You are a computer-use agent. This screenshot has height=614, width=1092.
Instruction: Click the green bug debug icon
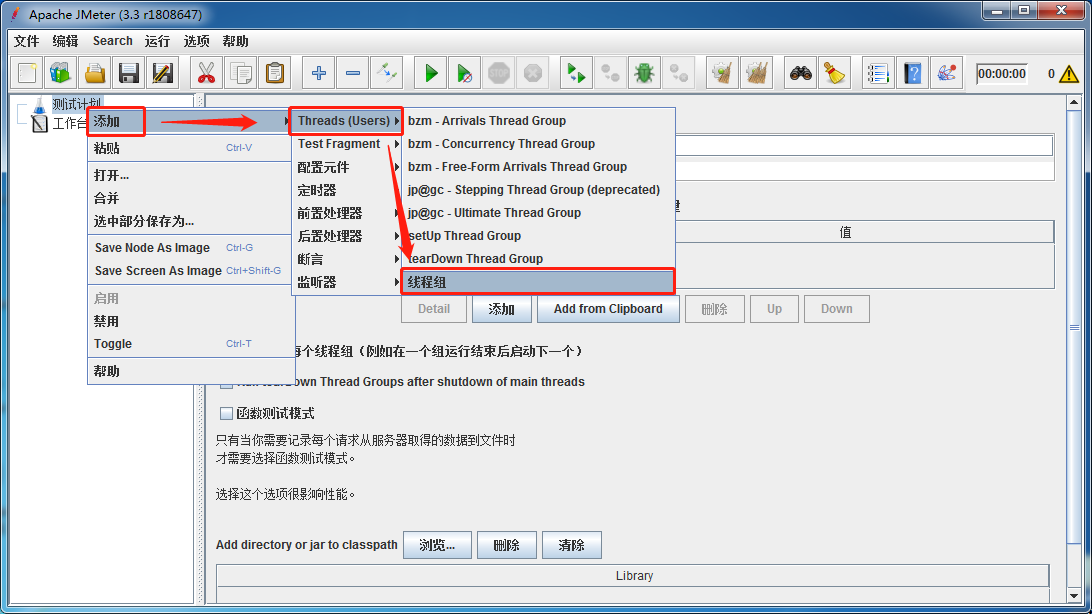point(644,73)
